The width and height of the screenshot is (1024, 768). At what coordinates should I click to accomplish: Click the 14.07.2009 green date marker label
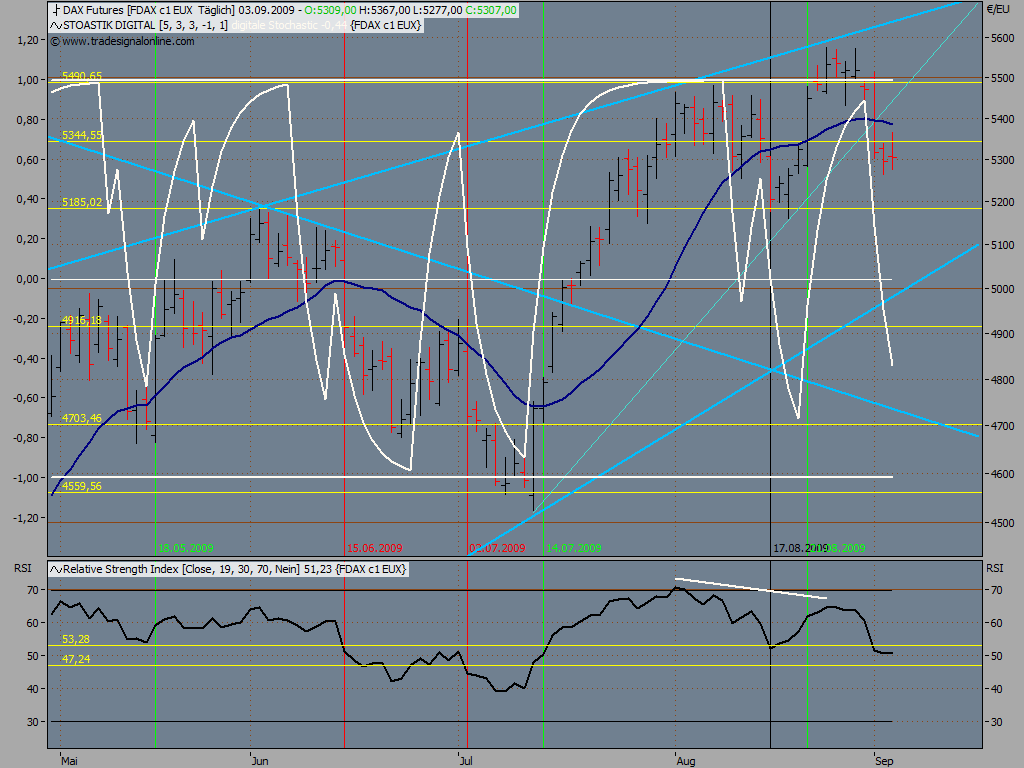pos(573,548)
